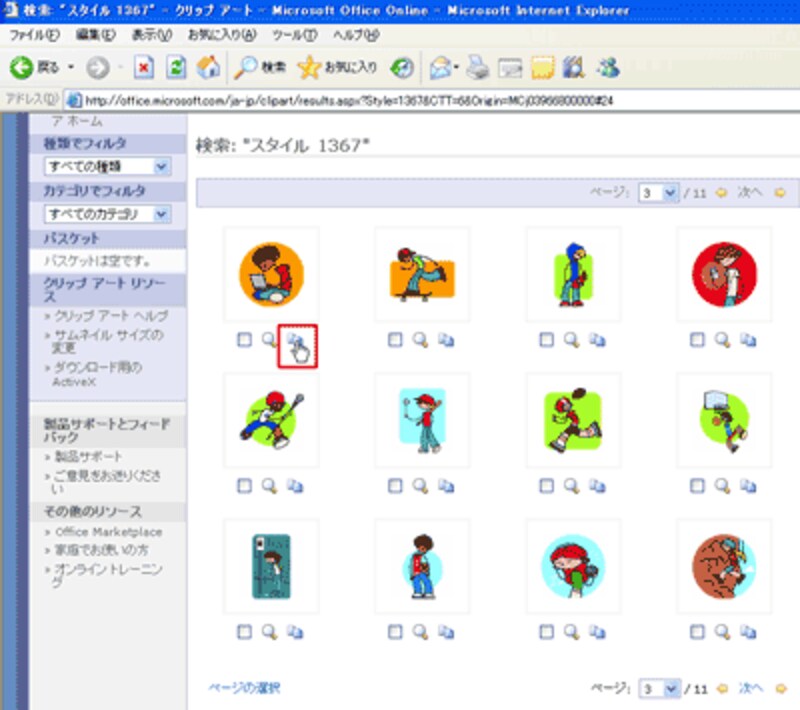Open the skateboarder clip art thumbnail
Screen dimensions: 800x710
coord(422,274)
